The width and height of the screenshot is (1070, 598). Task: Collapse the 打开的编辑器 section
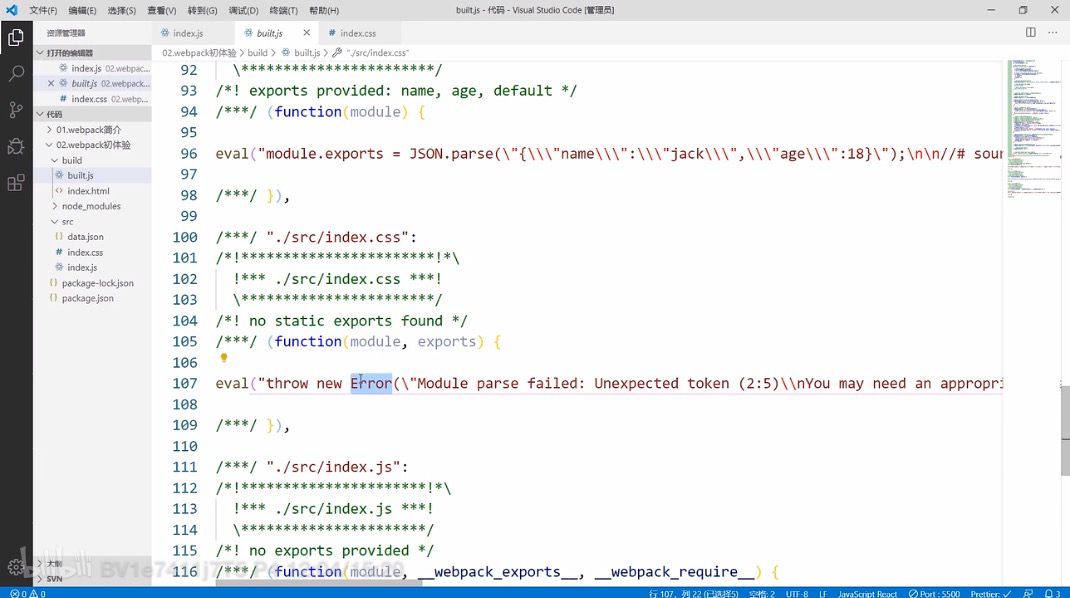click(92, 53)
